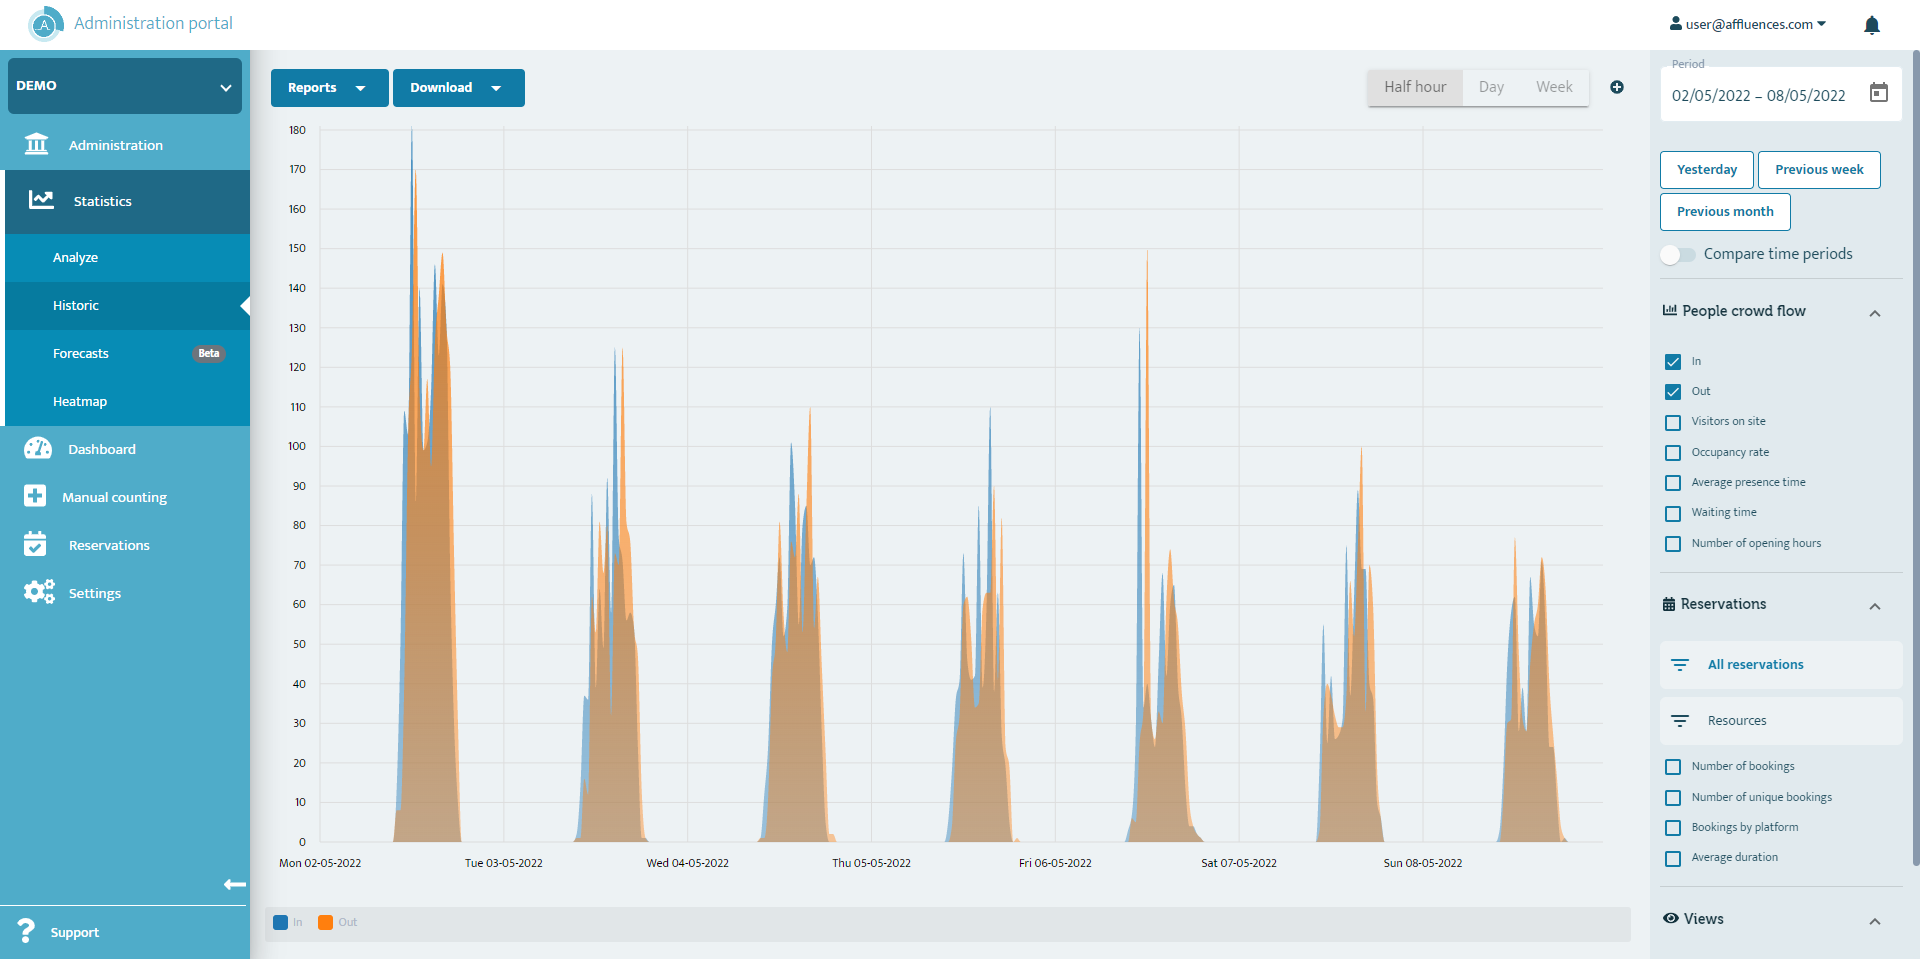
Task: Click the Support question mark icon
Action: coord(27,931)
